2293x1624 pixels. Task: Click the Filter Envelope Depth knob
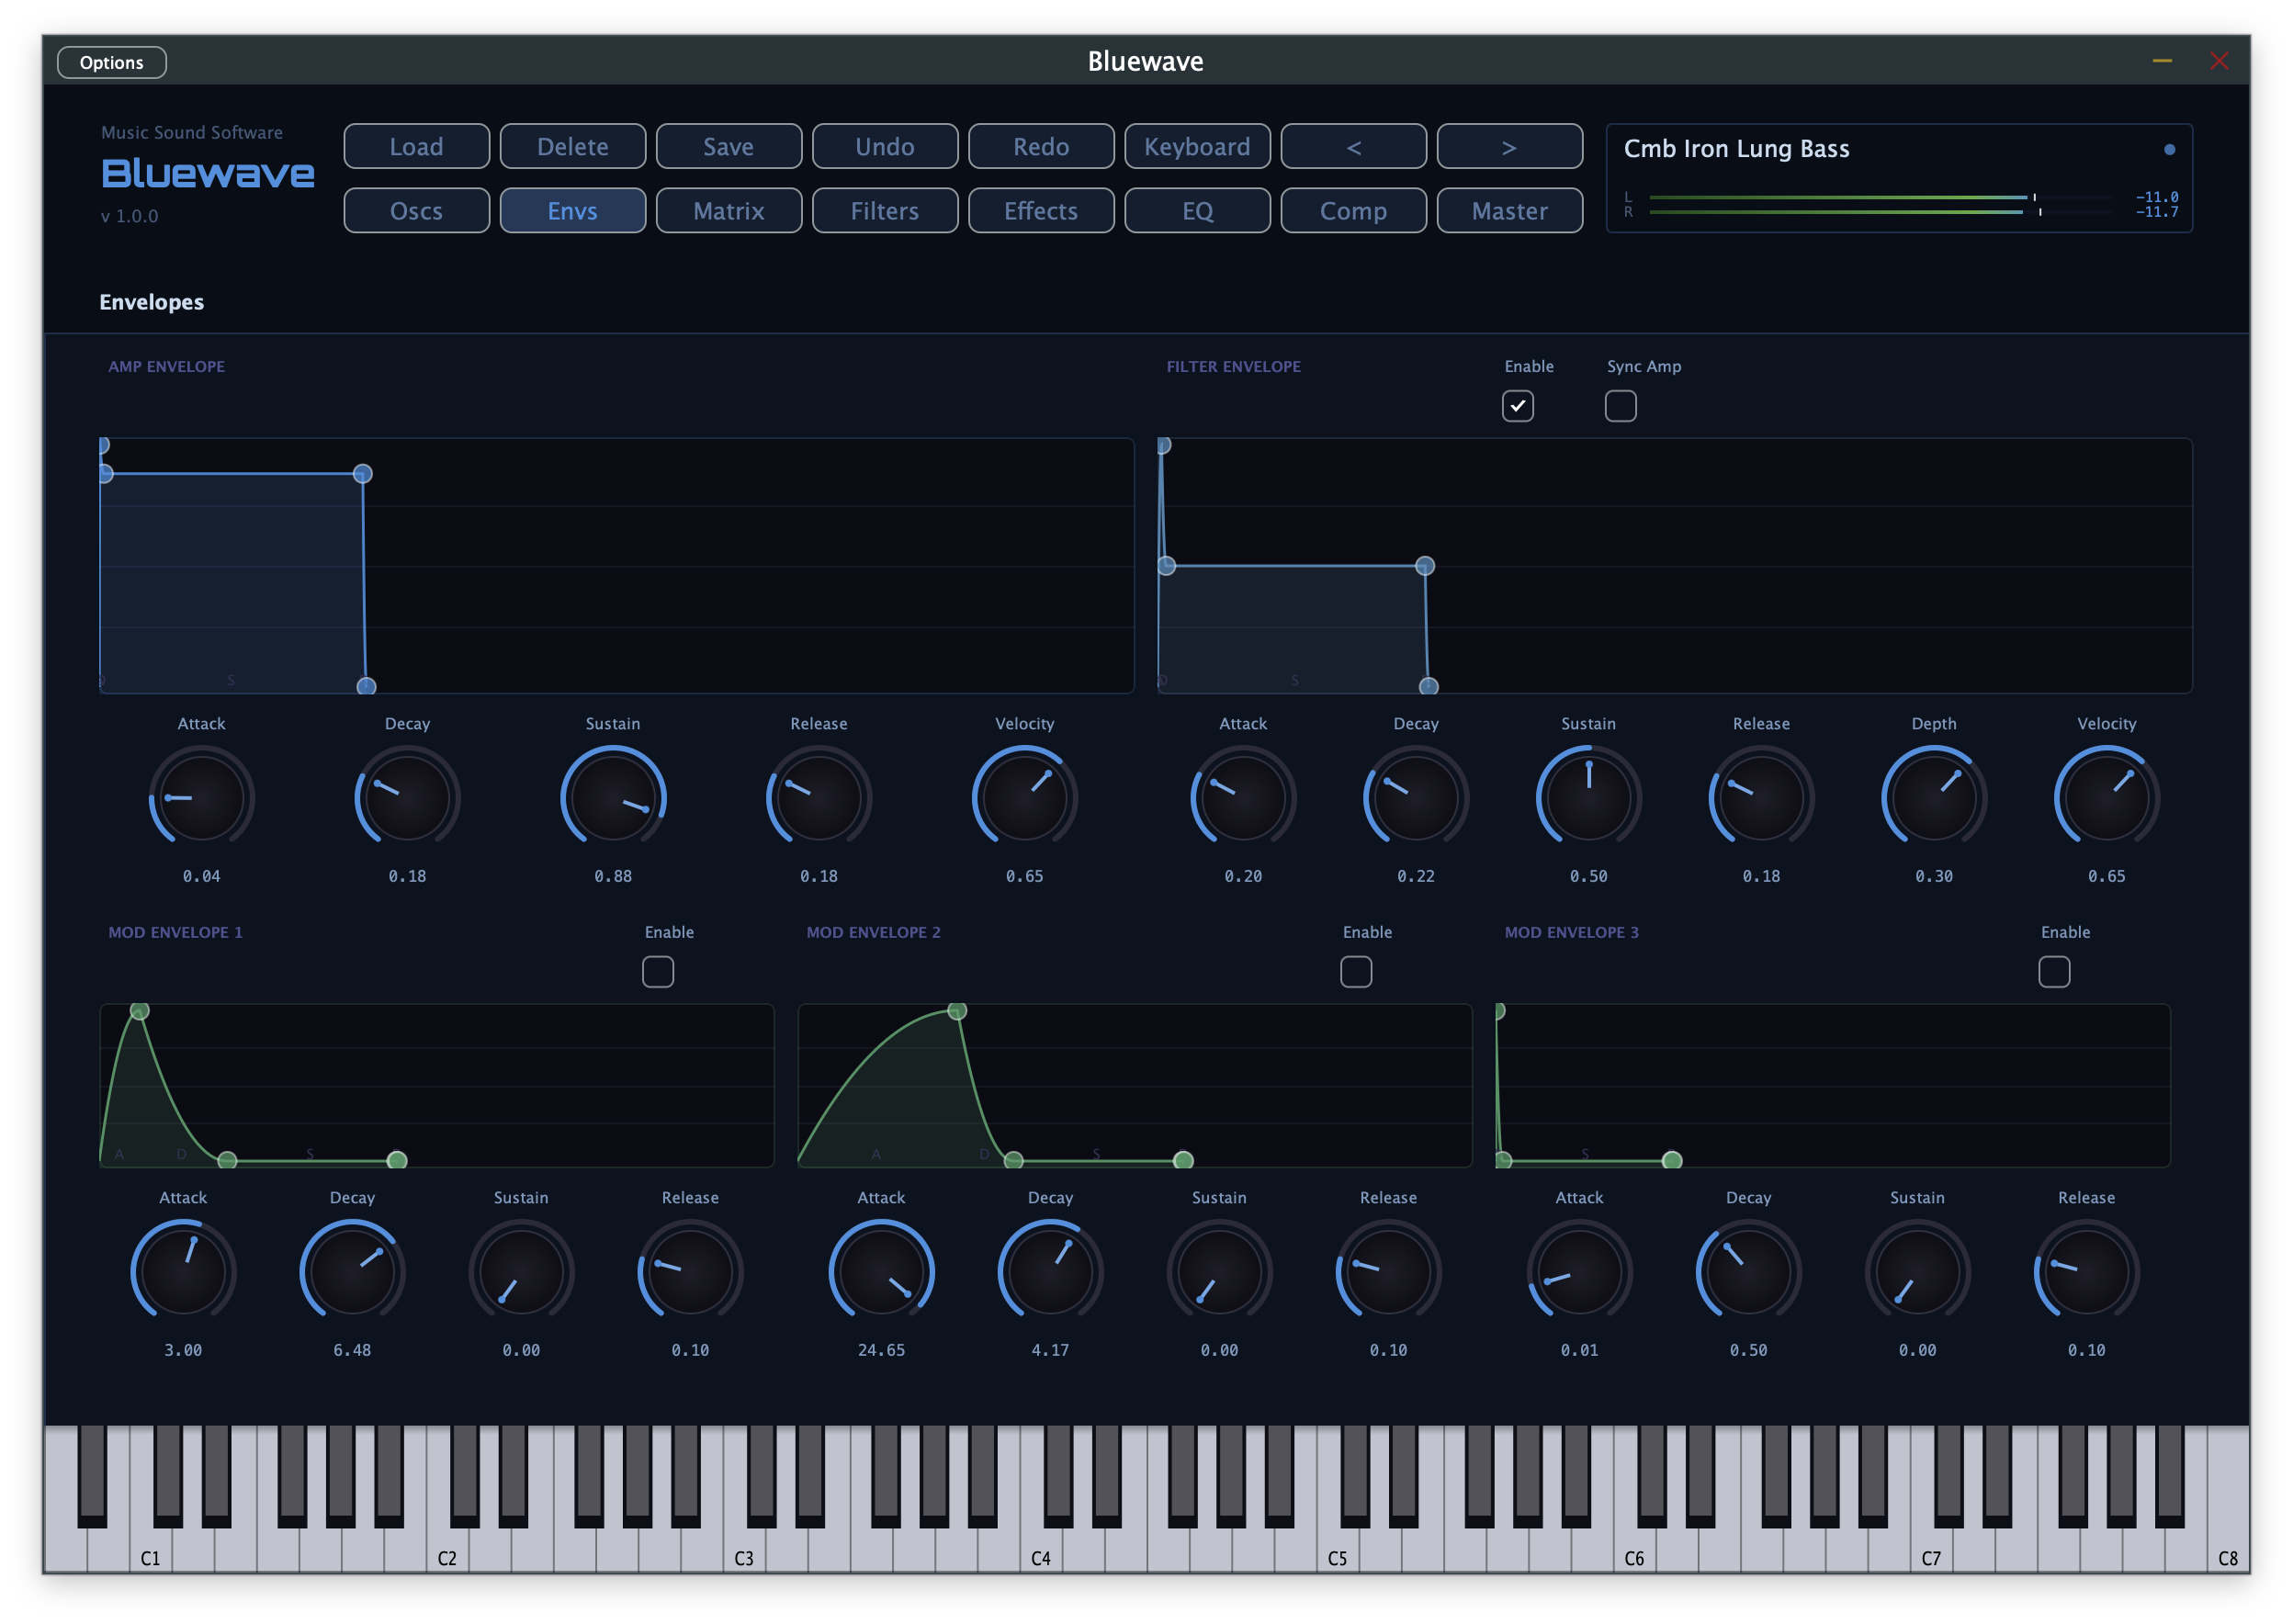1933,798
